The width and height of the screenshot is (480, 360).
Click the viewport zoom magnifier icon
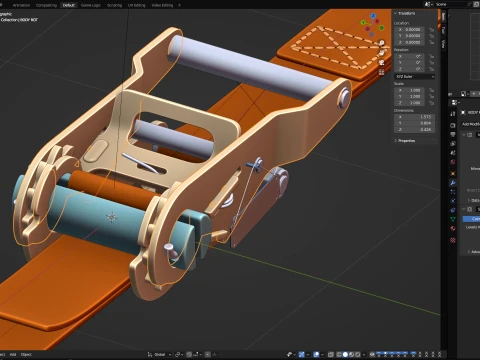pyautogui.click(x=382, y=43)
